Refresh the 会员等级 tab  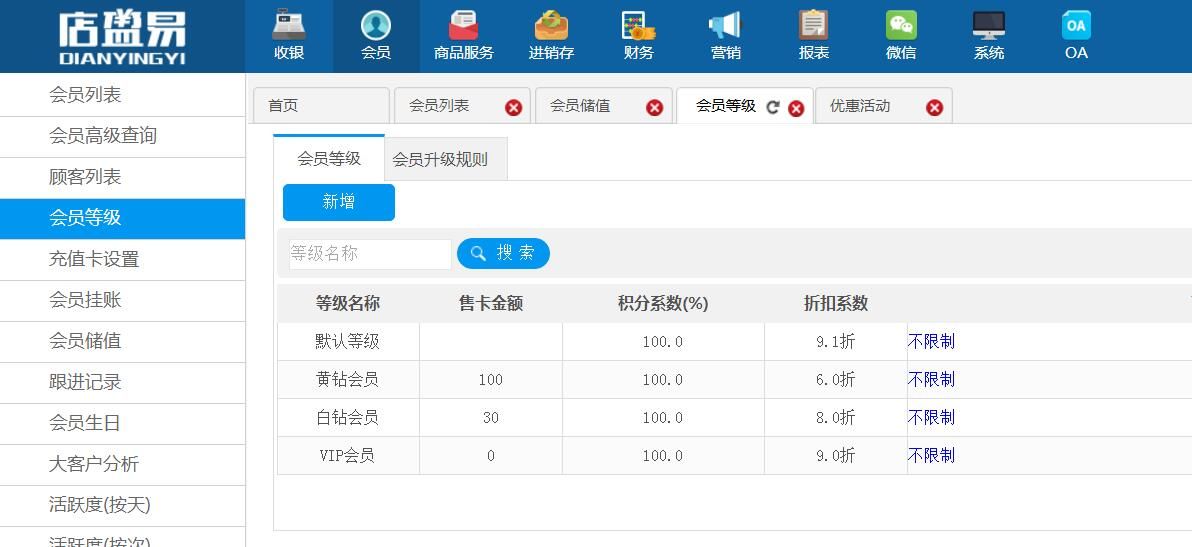[x=773, y=107]
